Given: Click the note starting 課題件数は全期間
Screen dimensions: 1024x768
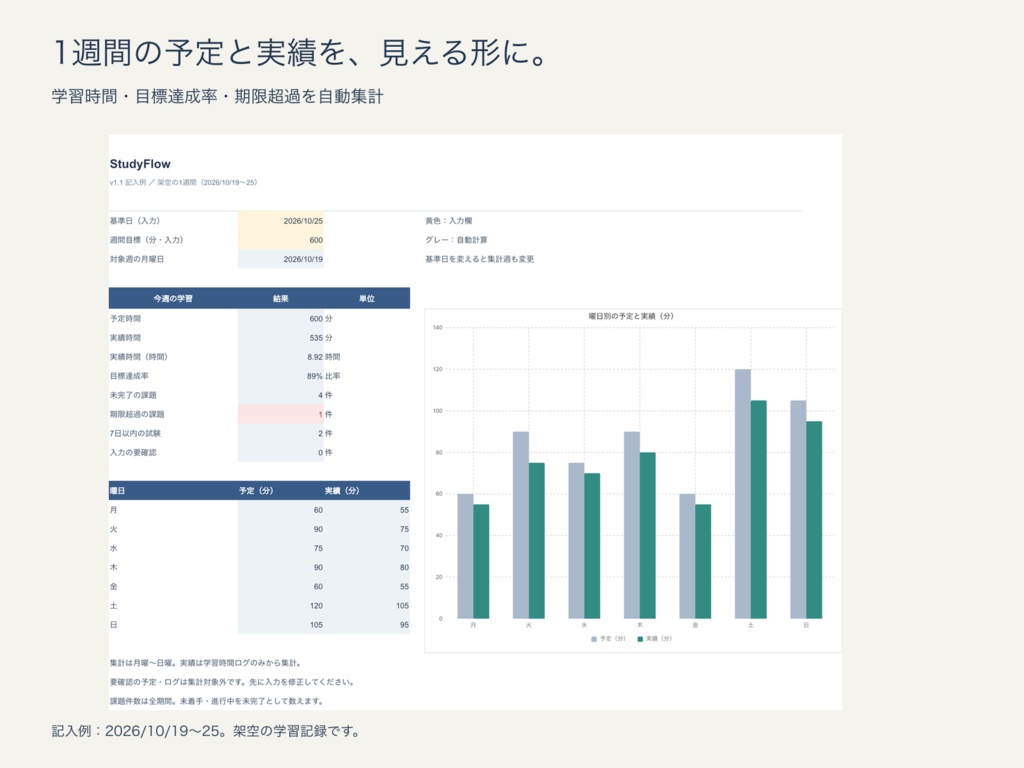Looking at the screenshot, I should click(x=217, y=701).
